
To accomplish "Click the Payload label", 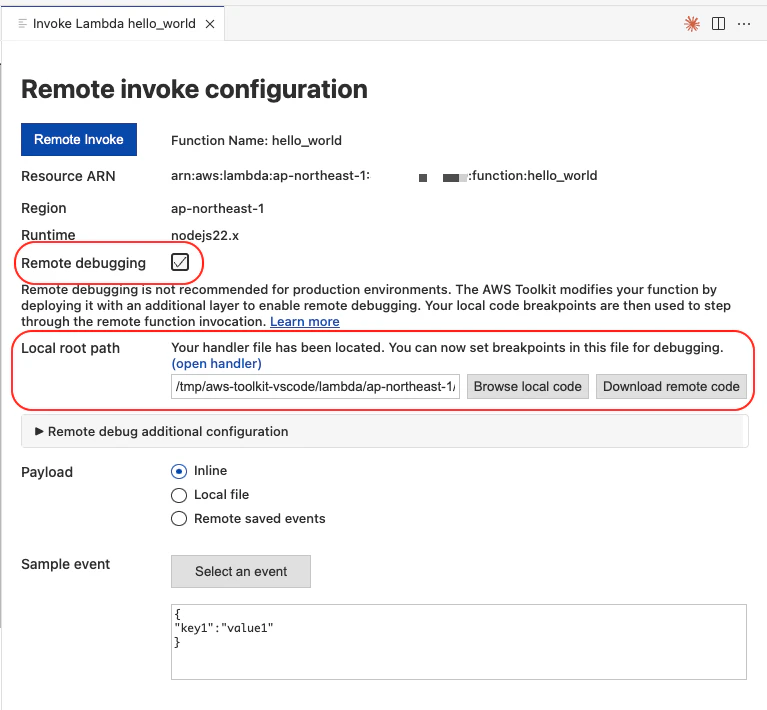I will 47,472.
